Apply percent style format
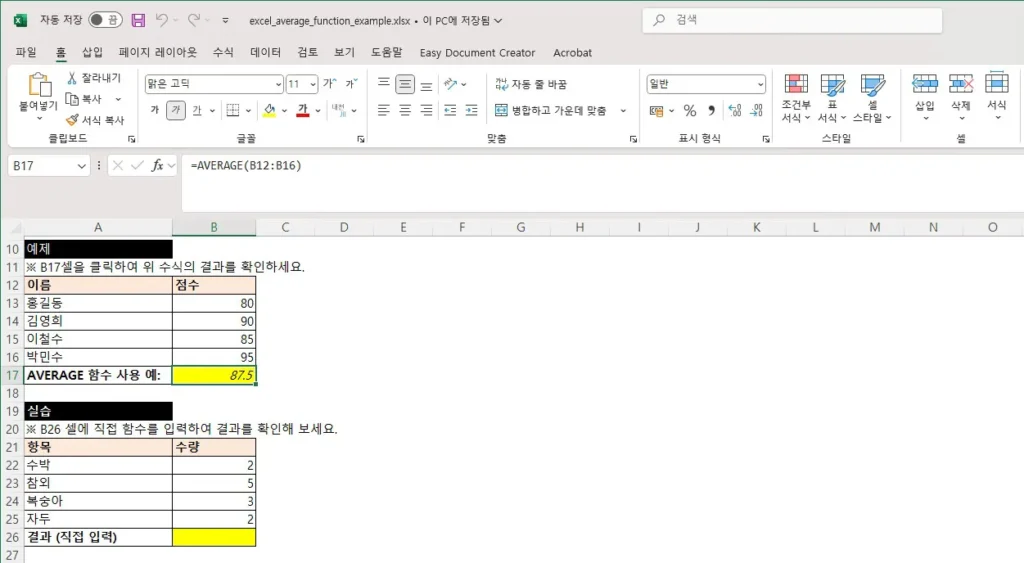The width and height of the screenshot is (1024, 563). coord(690,110)
